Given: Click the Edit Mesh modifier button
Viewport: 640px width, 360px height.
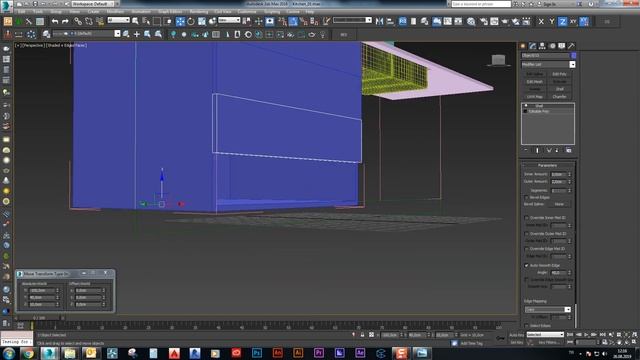Looking at the screenshot, I should pyautogui.click(x=534, y=82).
